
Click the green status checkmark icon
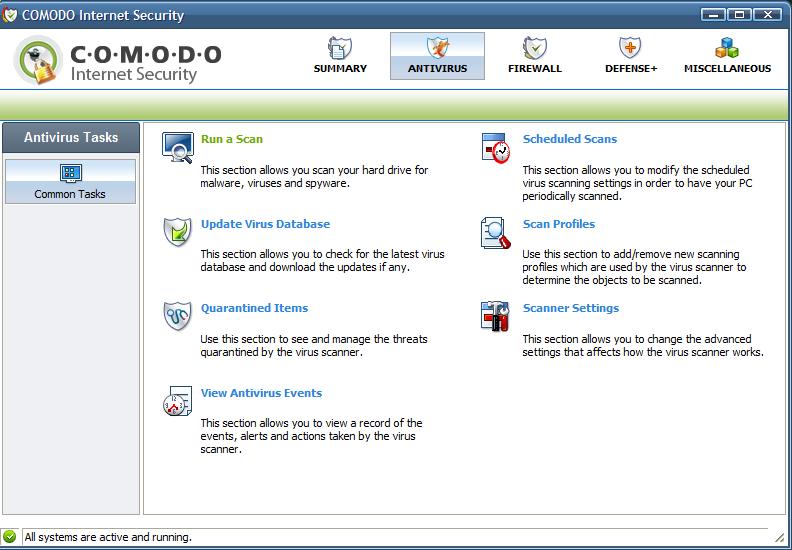coord(9,536)
